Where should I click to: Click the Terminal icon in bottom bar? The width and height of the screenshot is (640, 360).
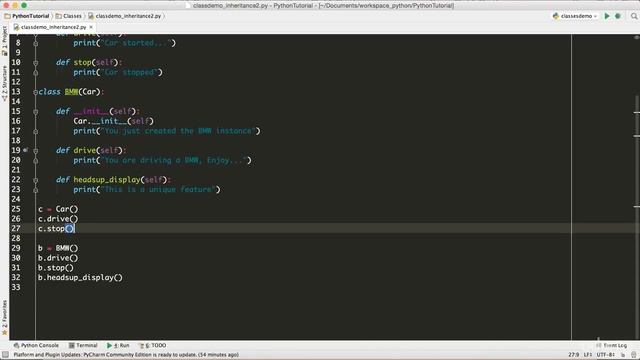pos(72,345)
